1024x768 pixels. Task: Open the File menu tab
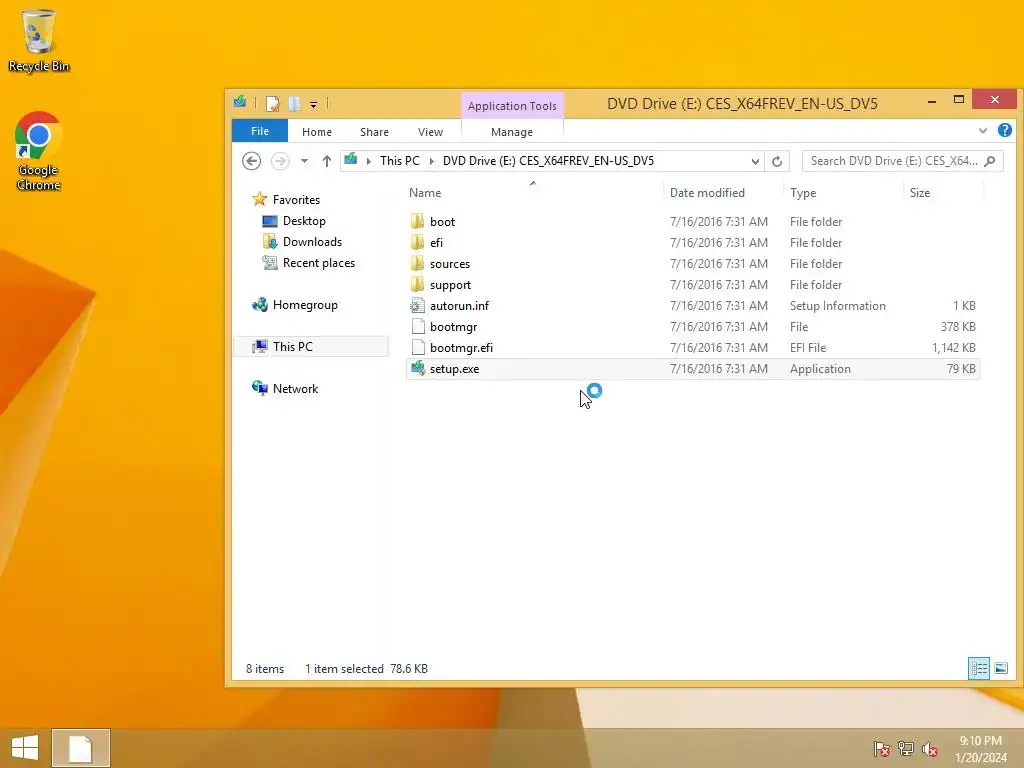(x=260, y=131)
